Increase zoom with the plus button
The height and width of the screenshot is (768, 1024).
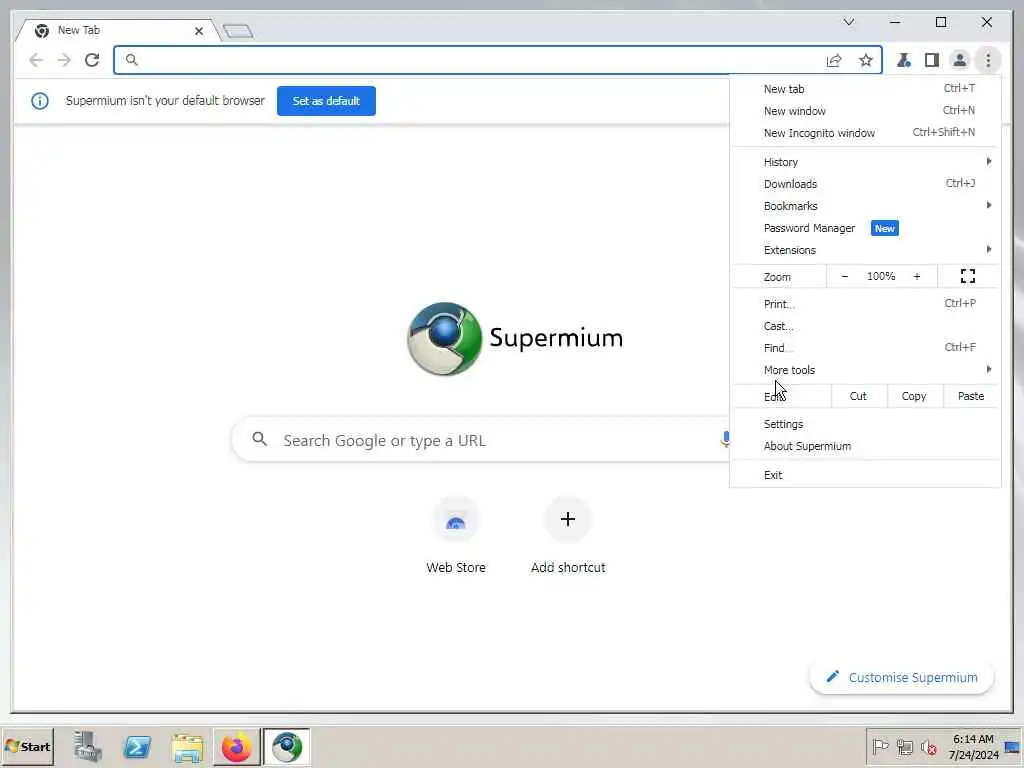point(917,276)
